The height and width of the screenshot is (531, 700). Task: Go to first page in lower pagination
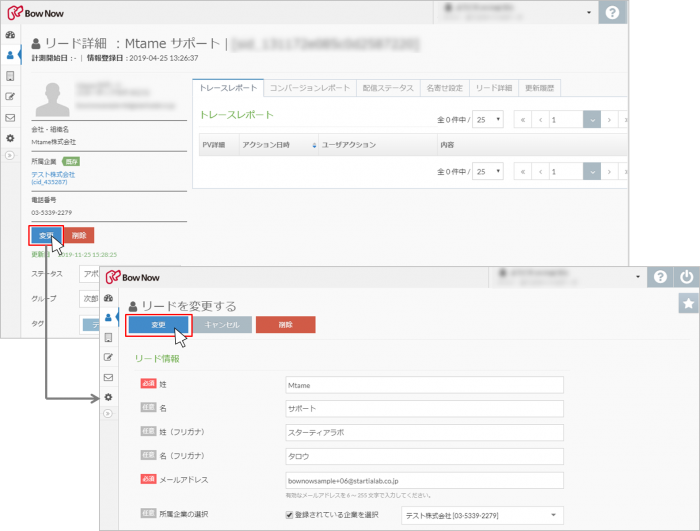pyautogui.click(x=523, y=171)
